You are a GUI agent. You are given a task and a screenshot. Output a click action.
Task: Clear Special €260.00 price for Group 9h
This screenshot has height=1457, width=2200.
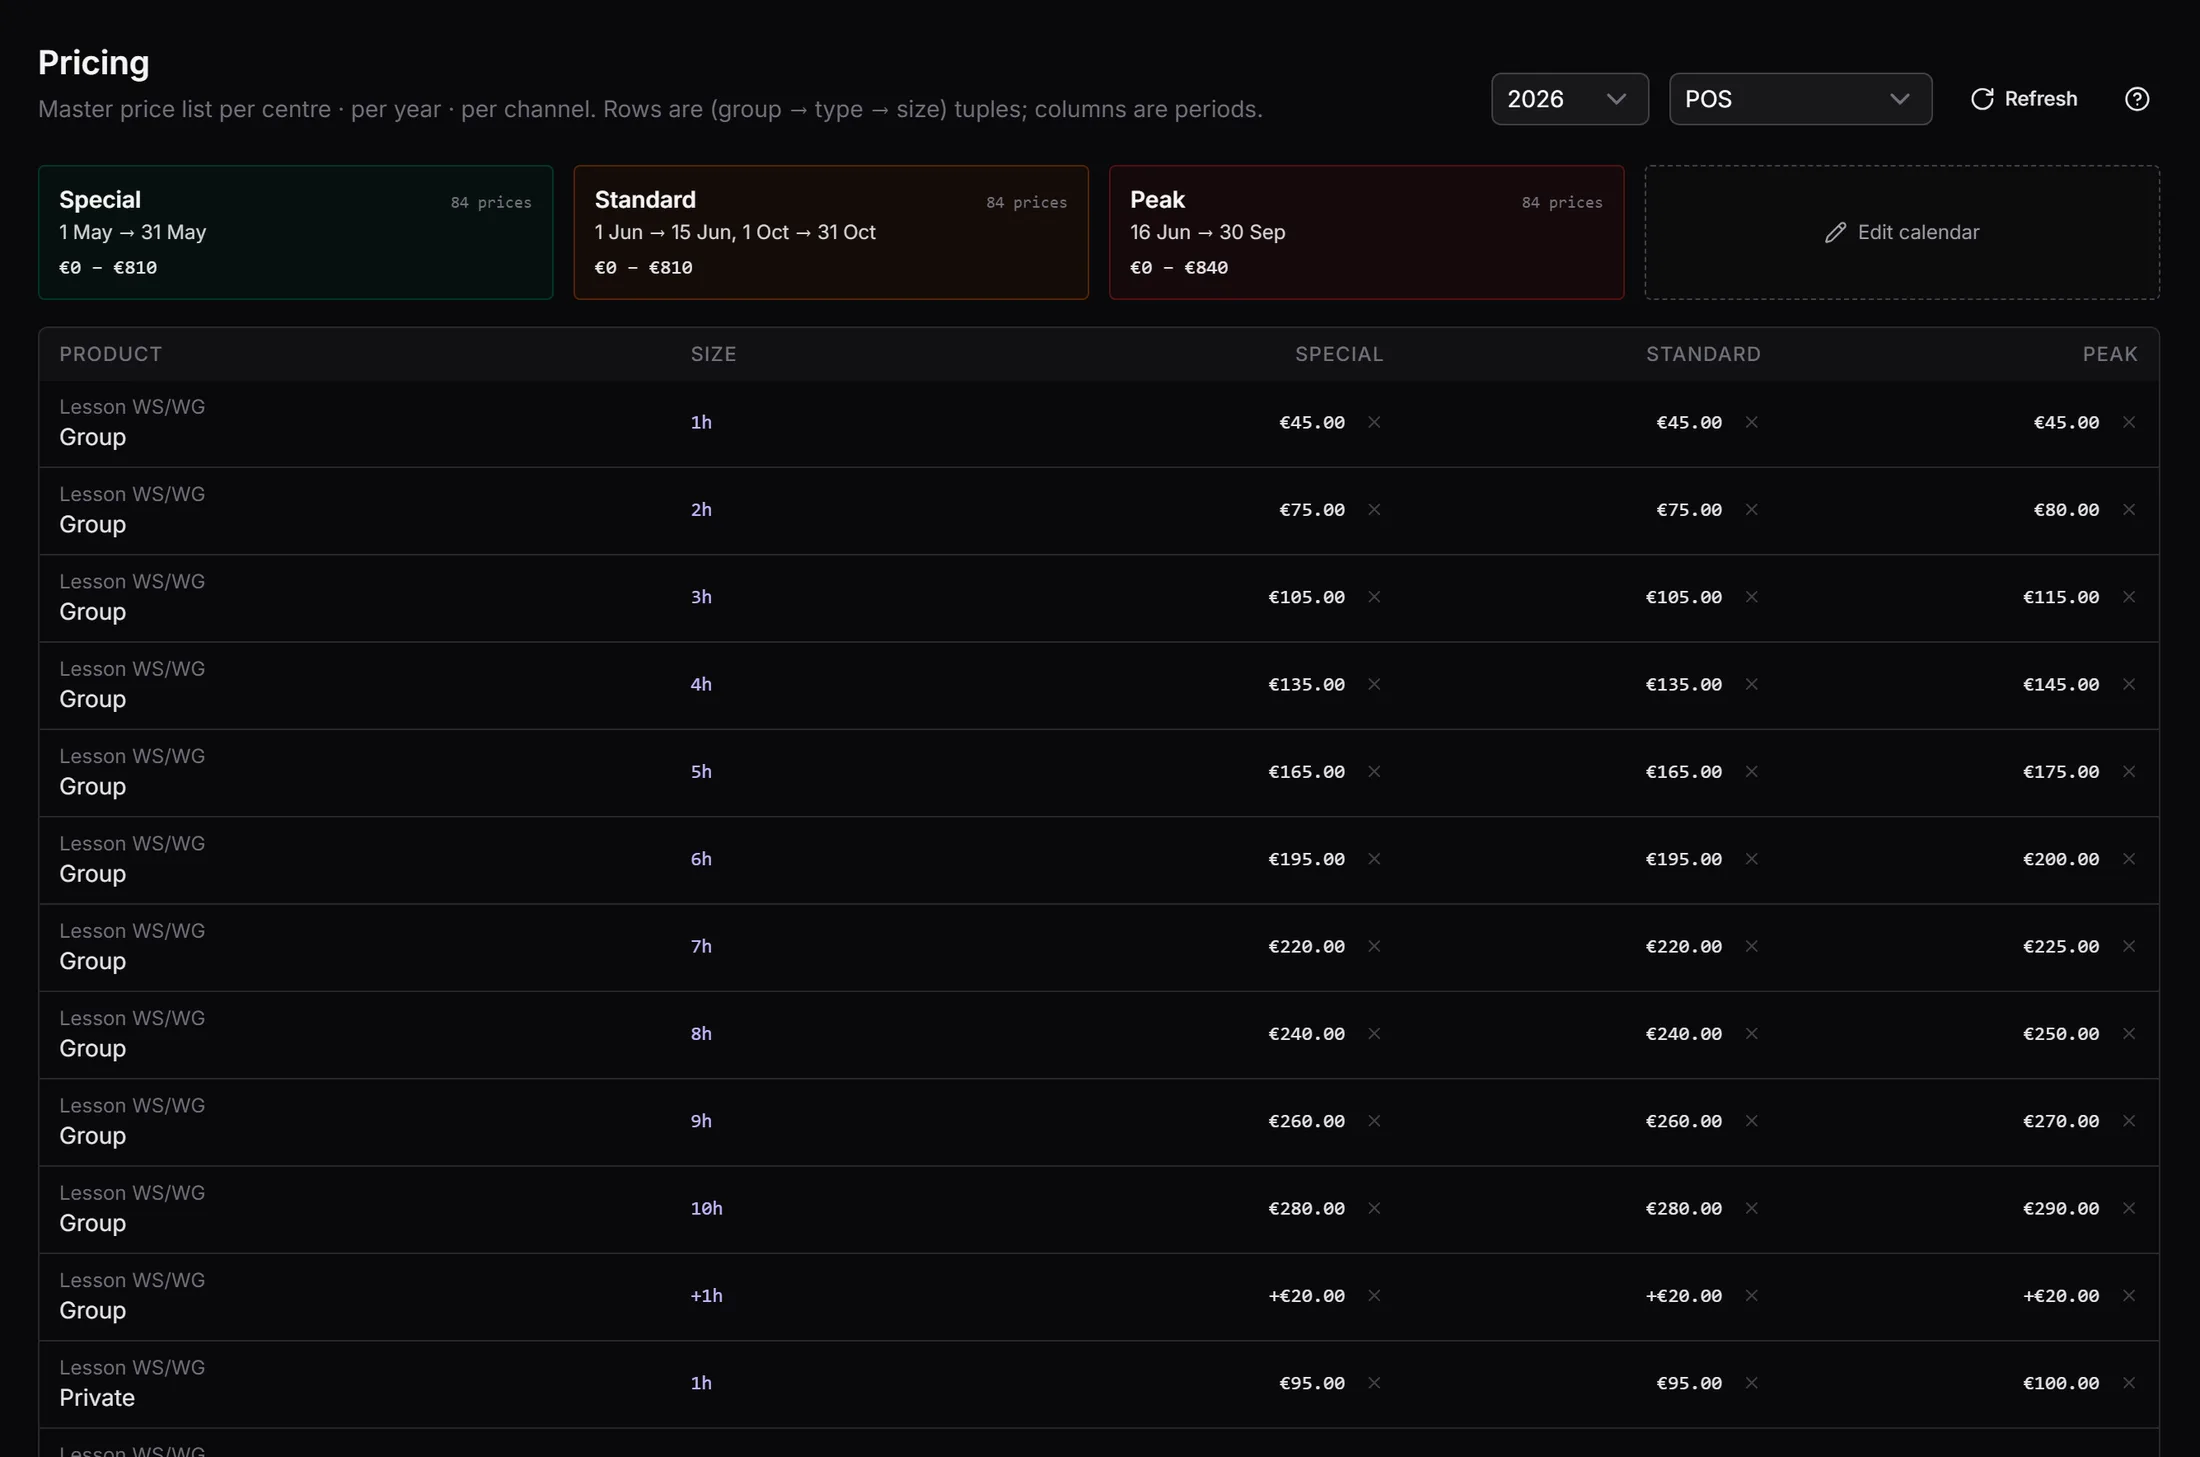pos(1374,1121)
